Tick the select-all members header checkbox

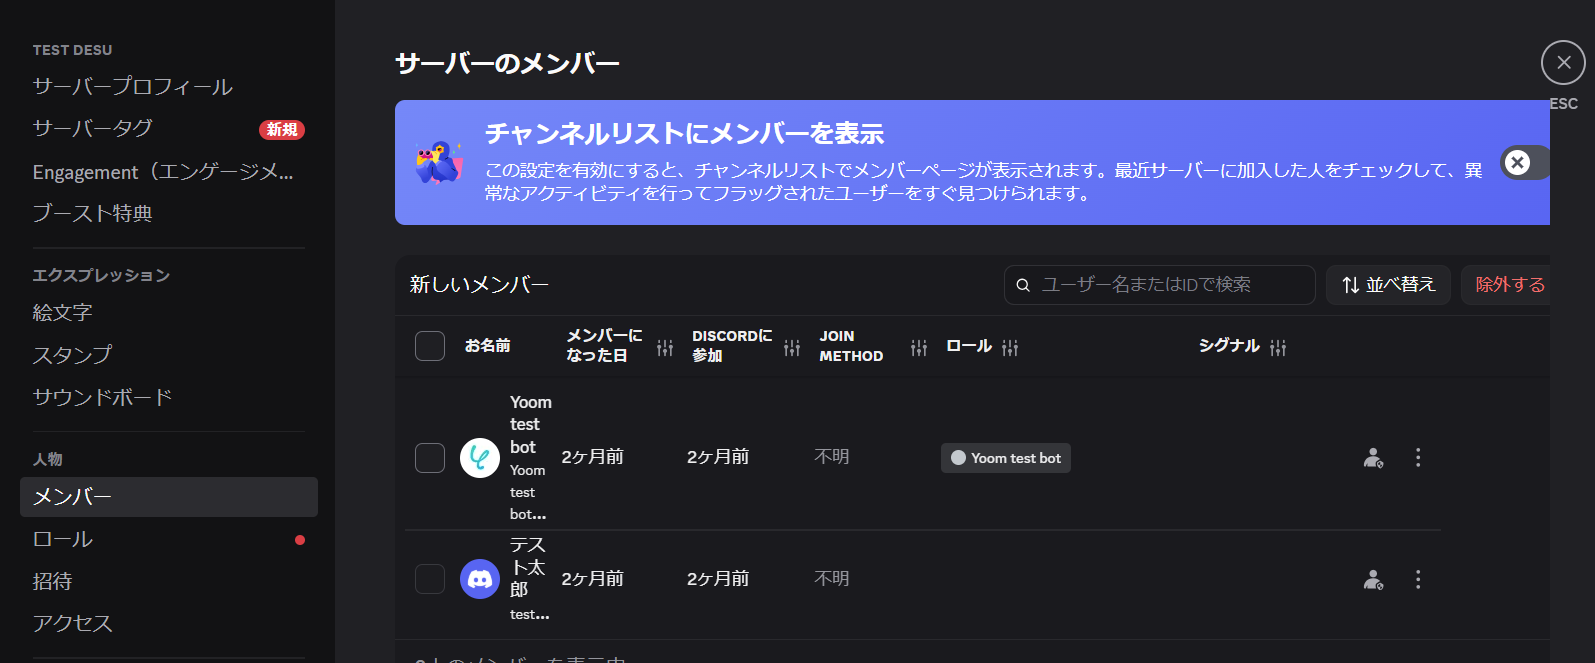[430, 346]
